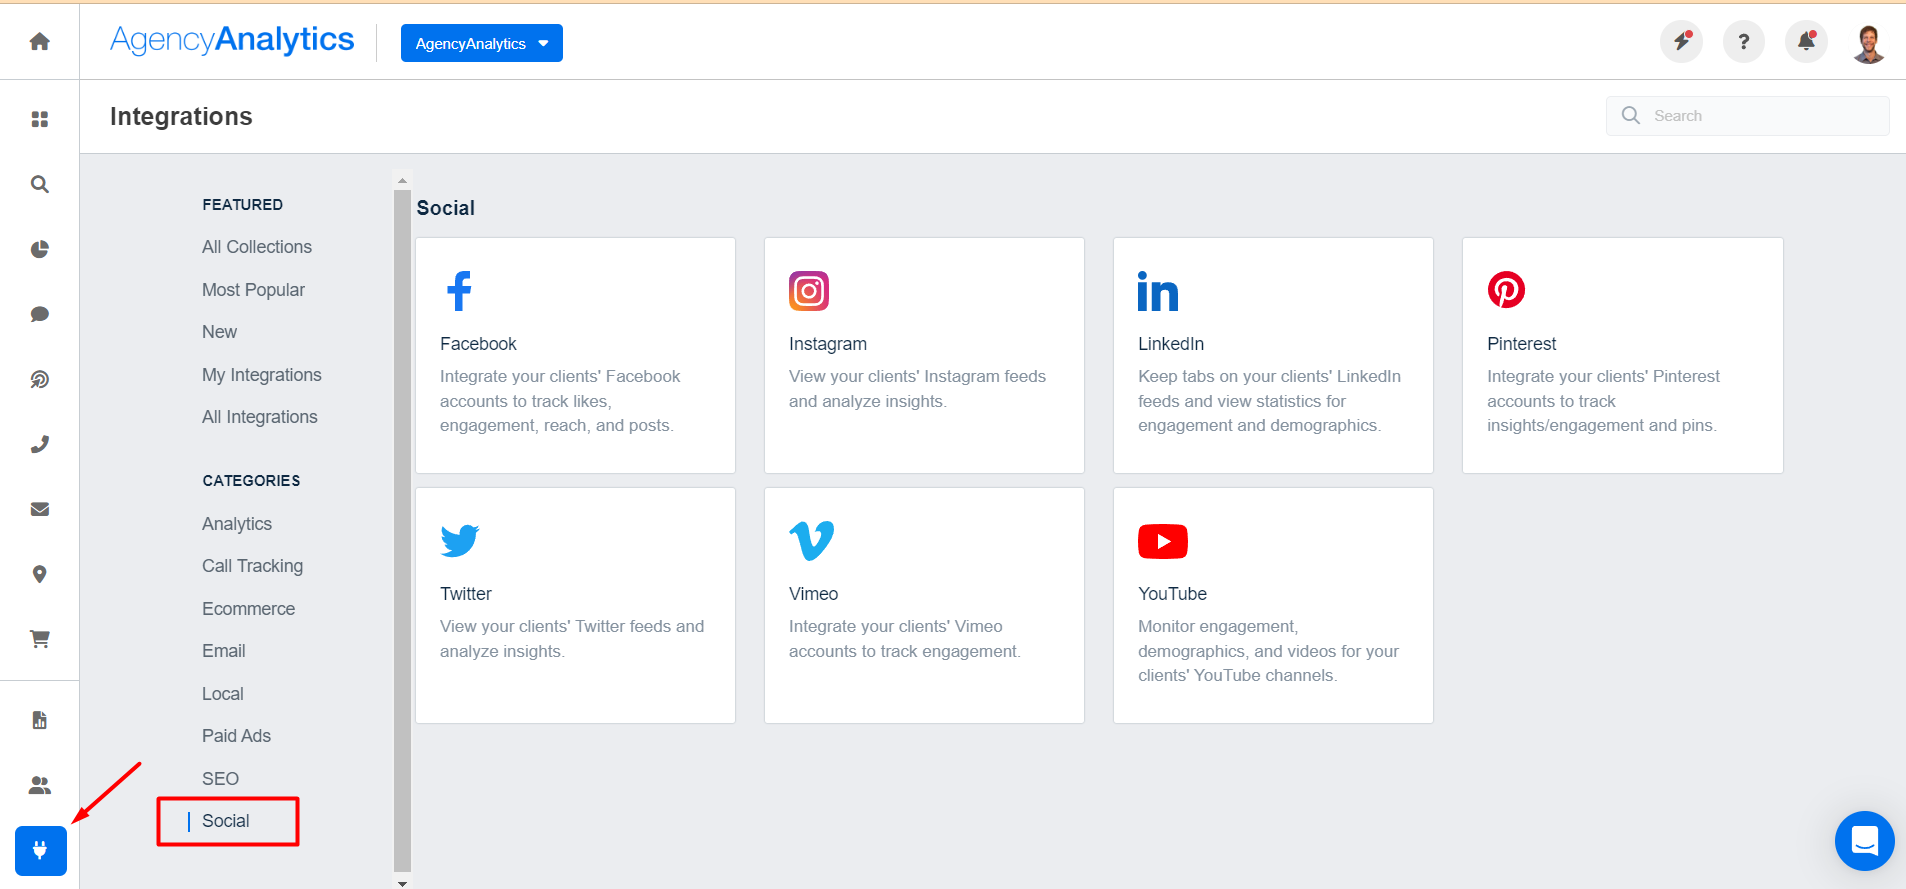
Task: Open the dashboard grid icon in the sidebar
Action: coord(40,119)
